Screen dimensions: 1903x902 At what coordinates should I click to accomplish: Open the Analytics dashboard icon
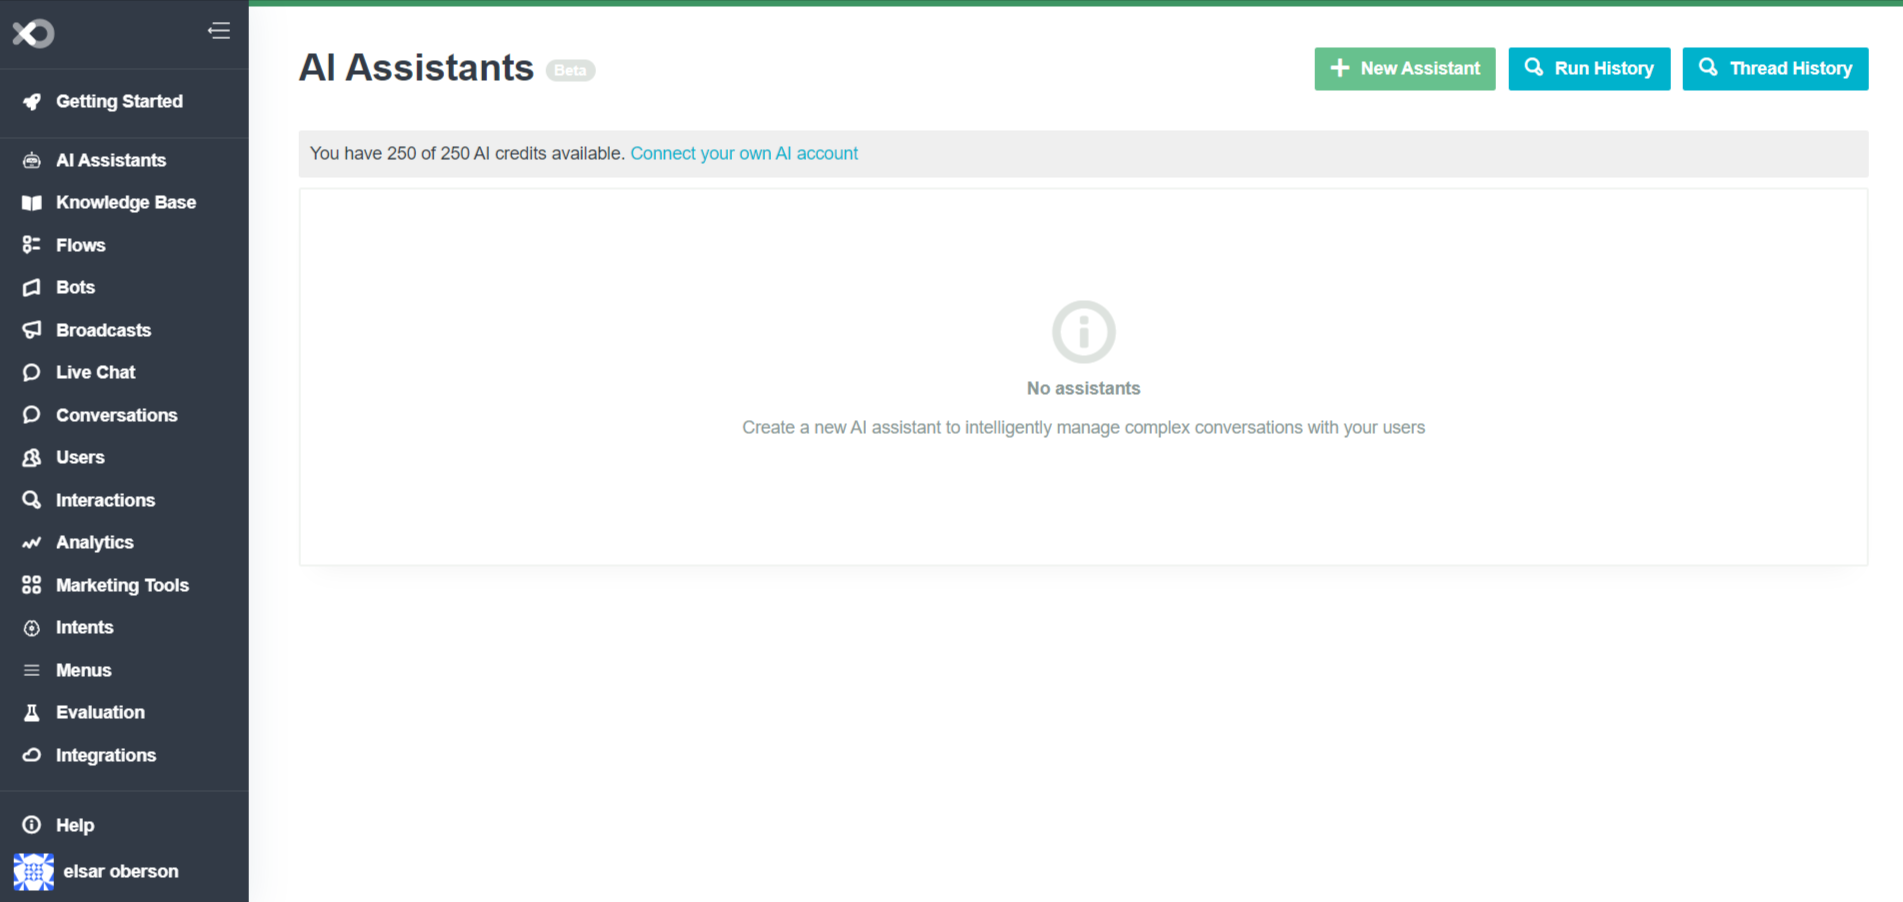pos(32,542)
